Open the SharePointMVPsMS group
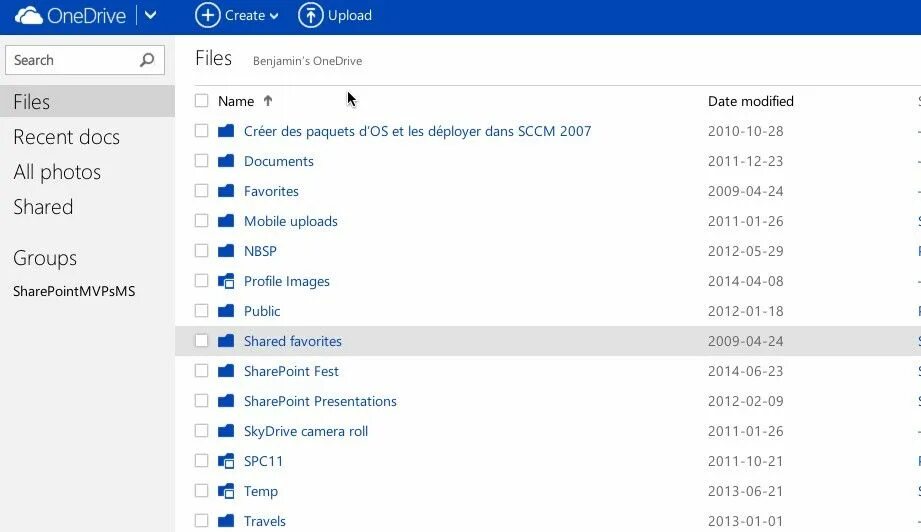921x532 pixels. click(74, 291)
